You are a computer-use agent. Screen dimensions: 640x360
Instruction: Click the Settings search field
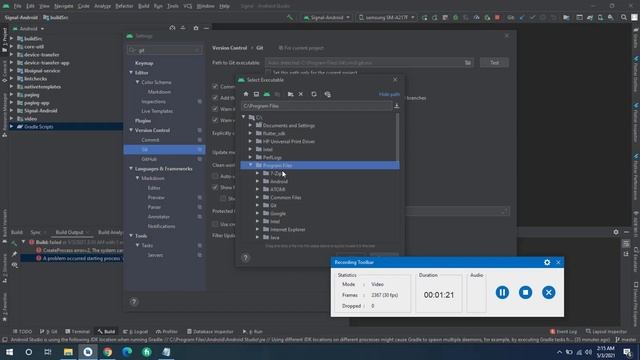pos(164,50)
